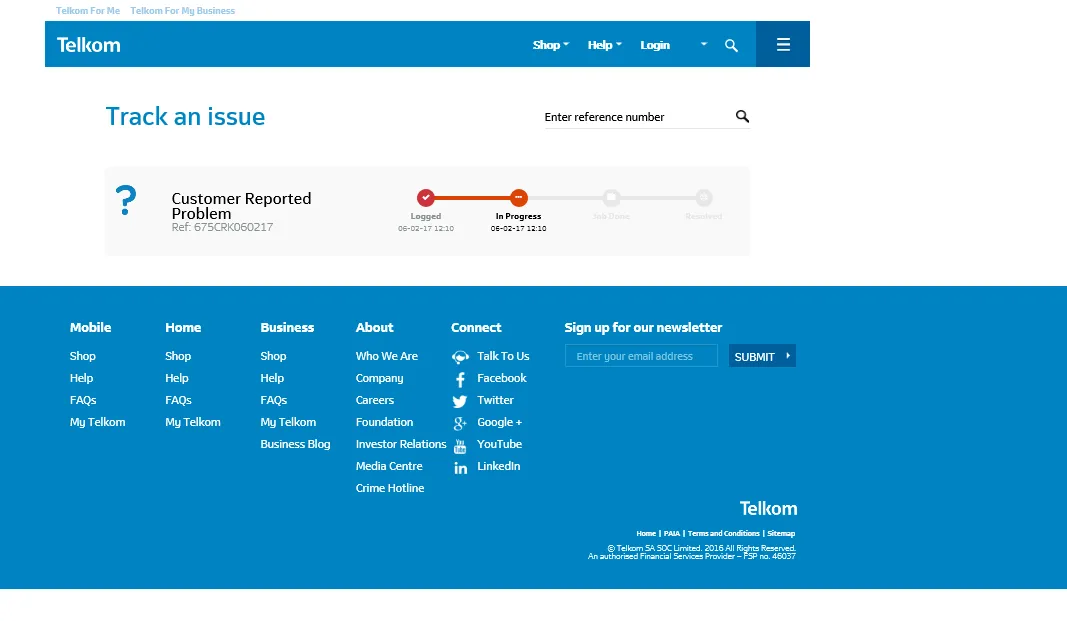The width and height of the screenshot is (1067, 621).
Task: Click the Home link in footer bottom
Action: pos(646,533)
